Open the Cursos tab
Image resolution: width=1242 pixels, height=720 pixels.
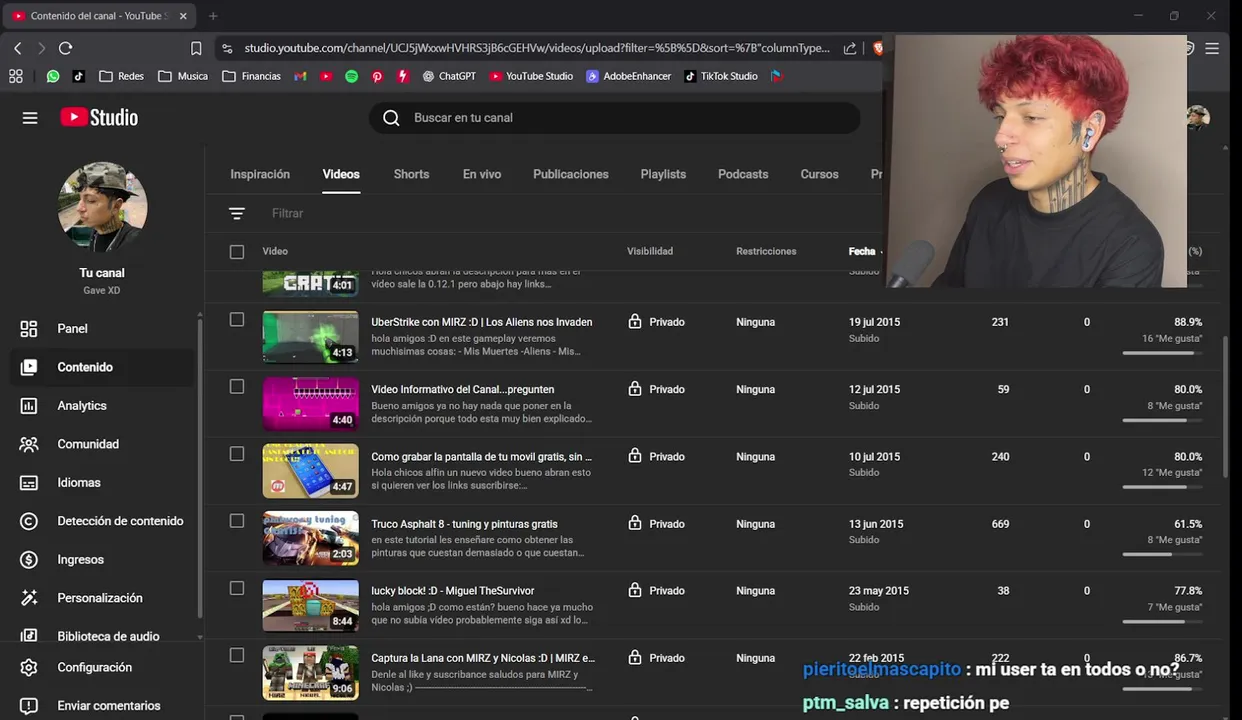tap(819, 174)
